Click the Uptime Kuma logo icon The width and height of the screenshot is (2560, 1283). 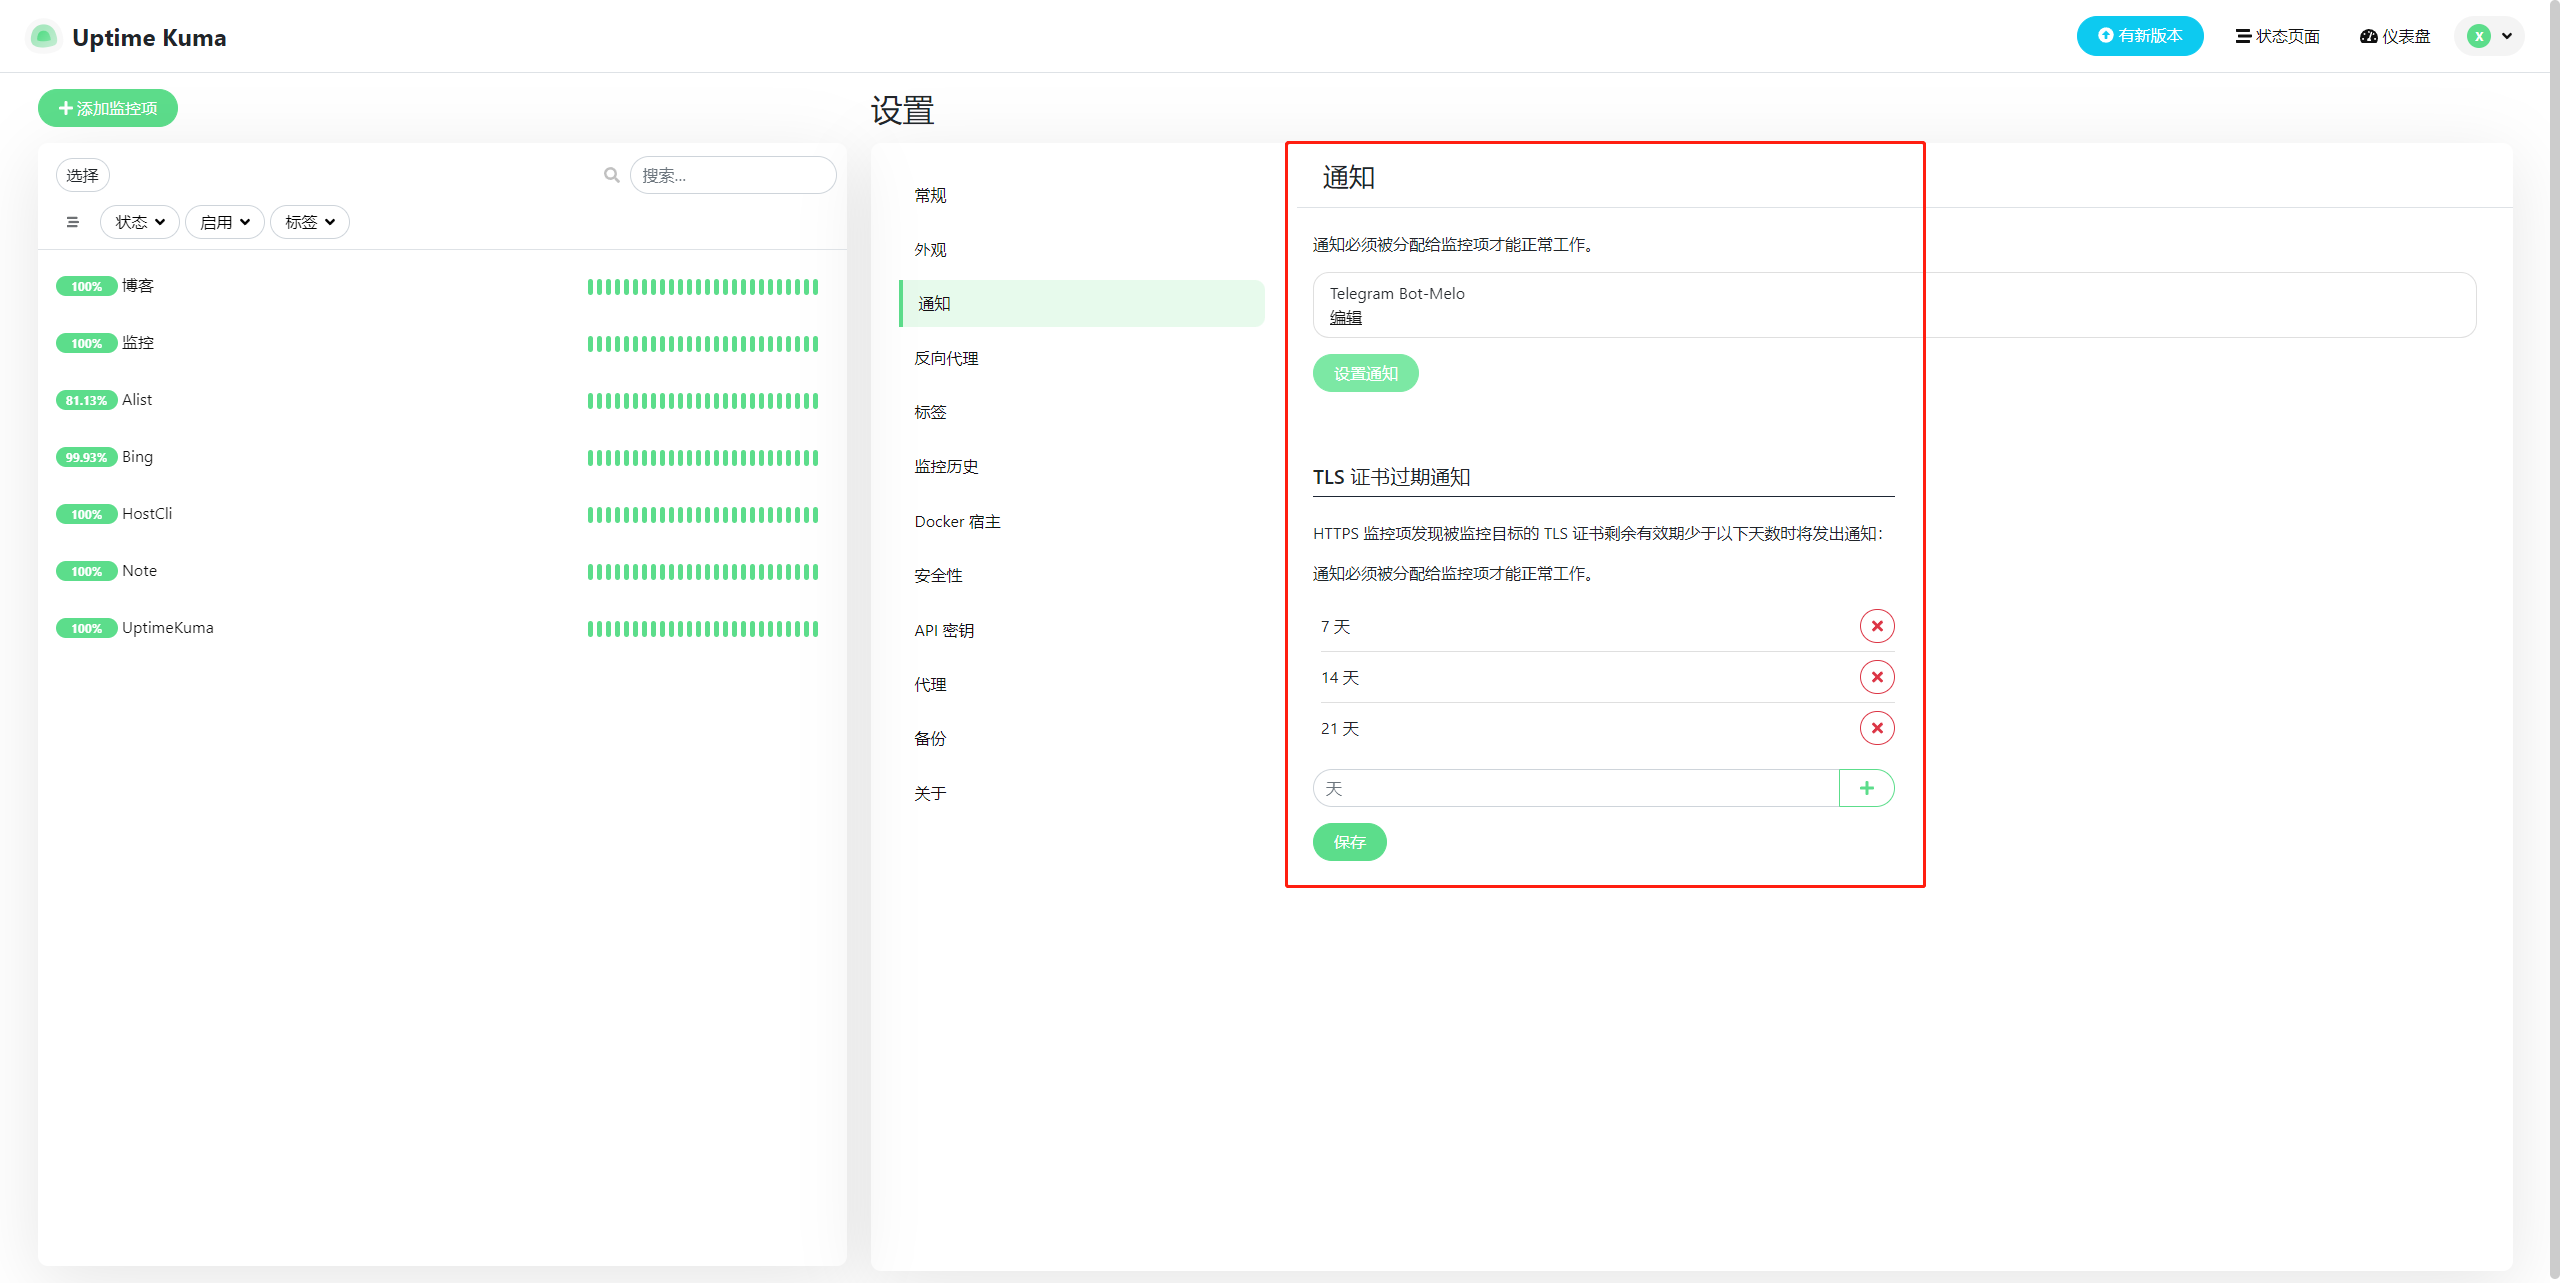43,37
